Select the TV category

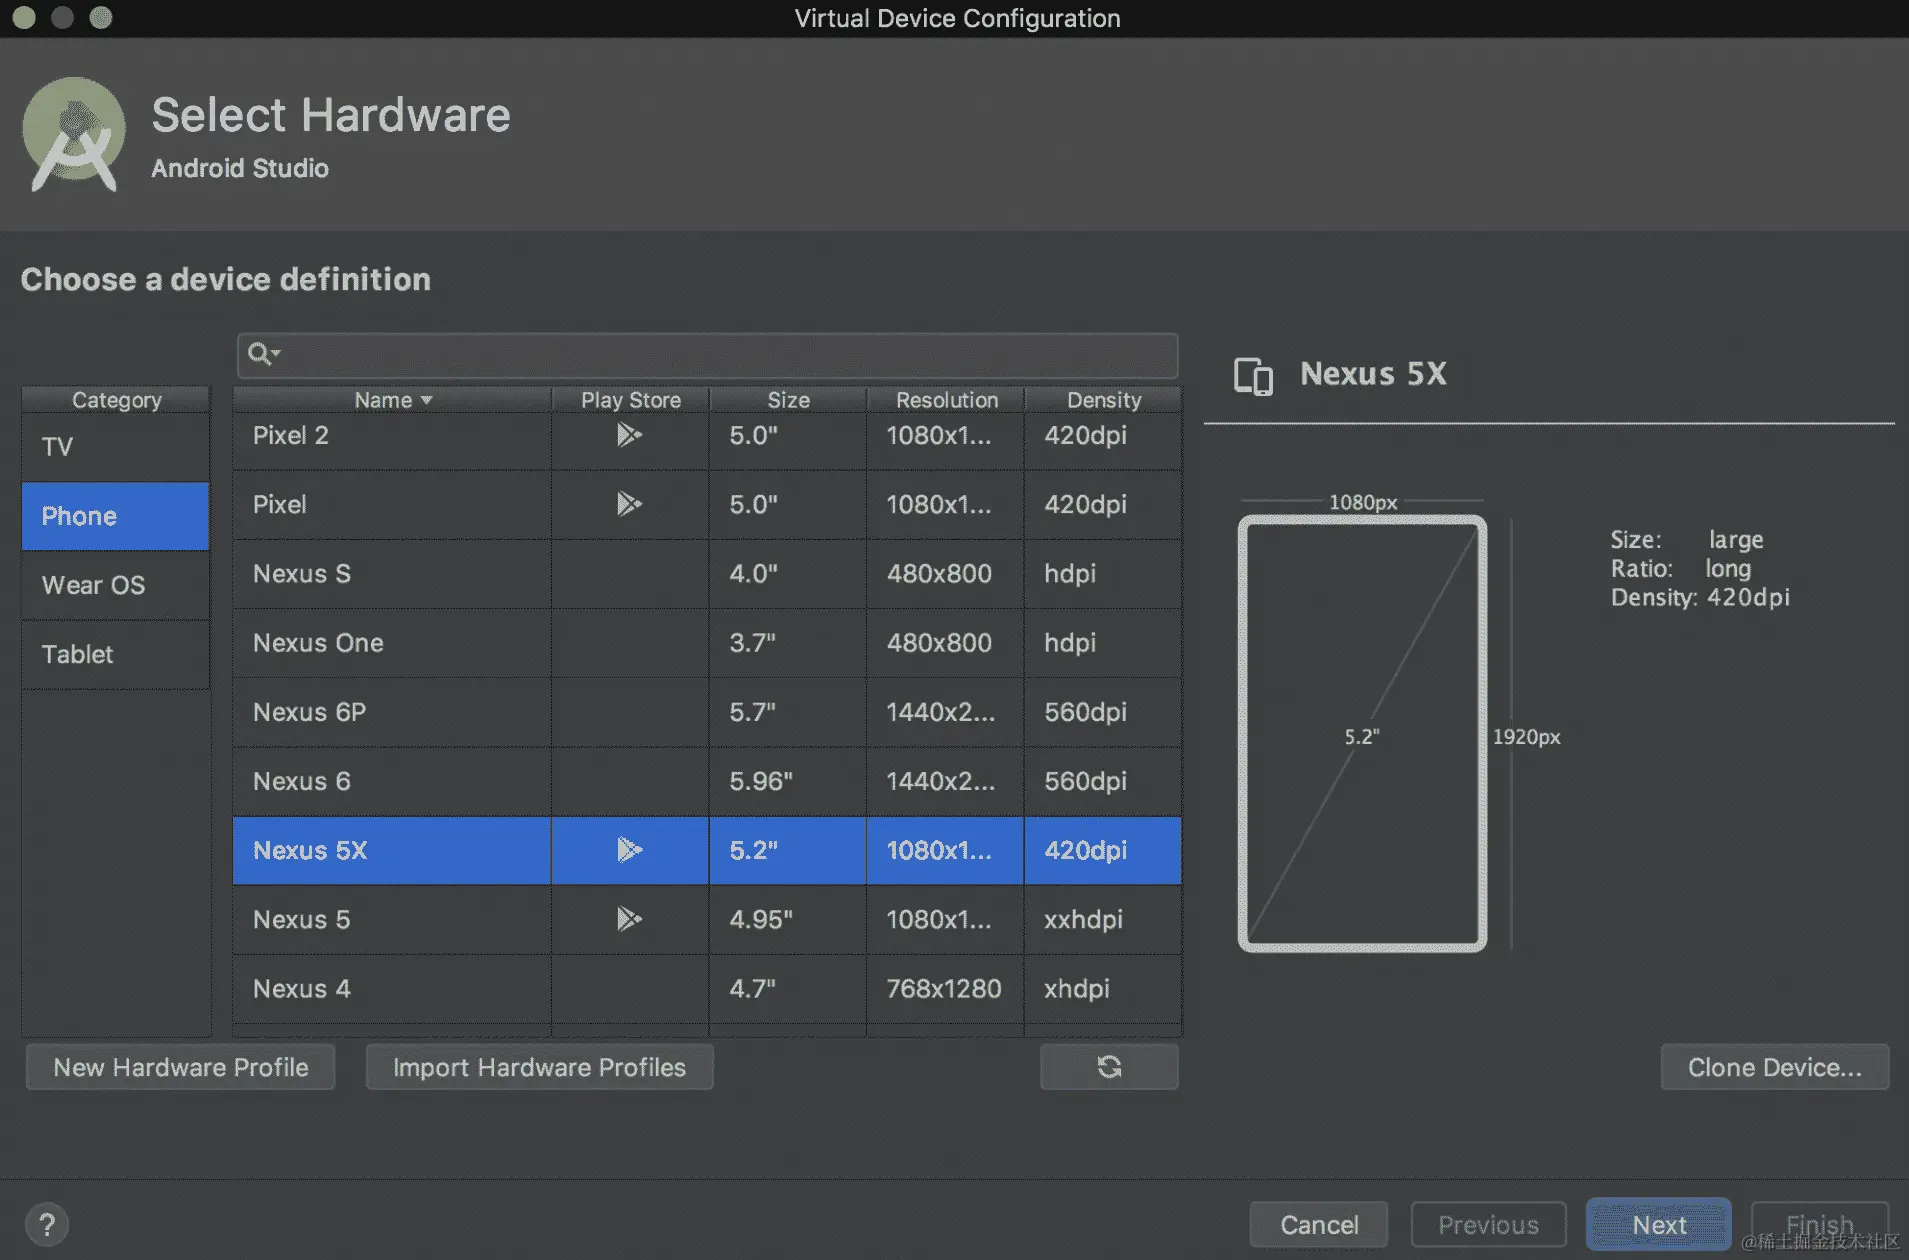(116, 447)
